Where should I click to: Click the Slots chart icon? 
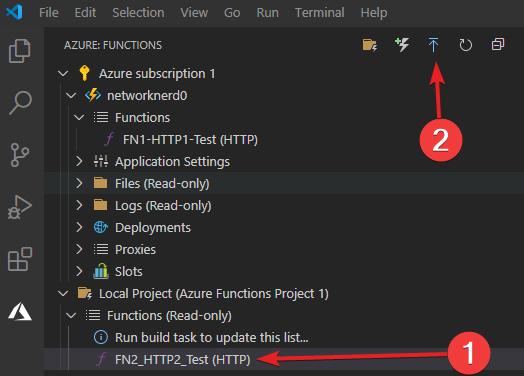tap(101, 271)
